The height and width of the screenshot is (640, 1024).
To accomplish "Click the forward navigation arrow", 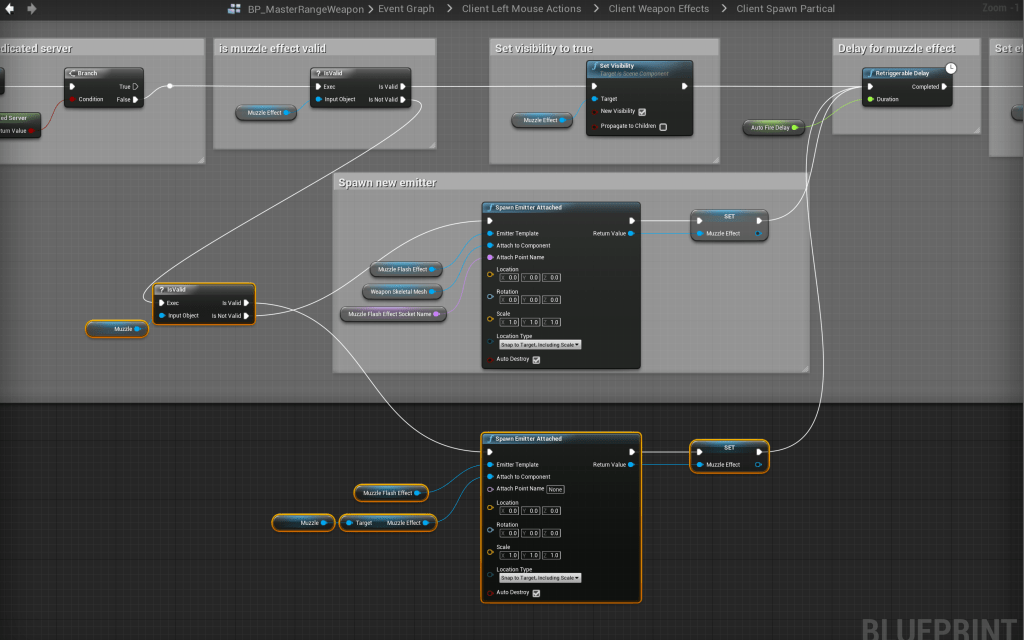I will coord(32,9).
